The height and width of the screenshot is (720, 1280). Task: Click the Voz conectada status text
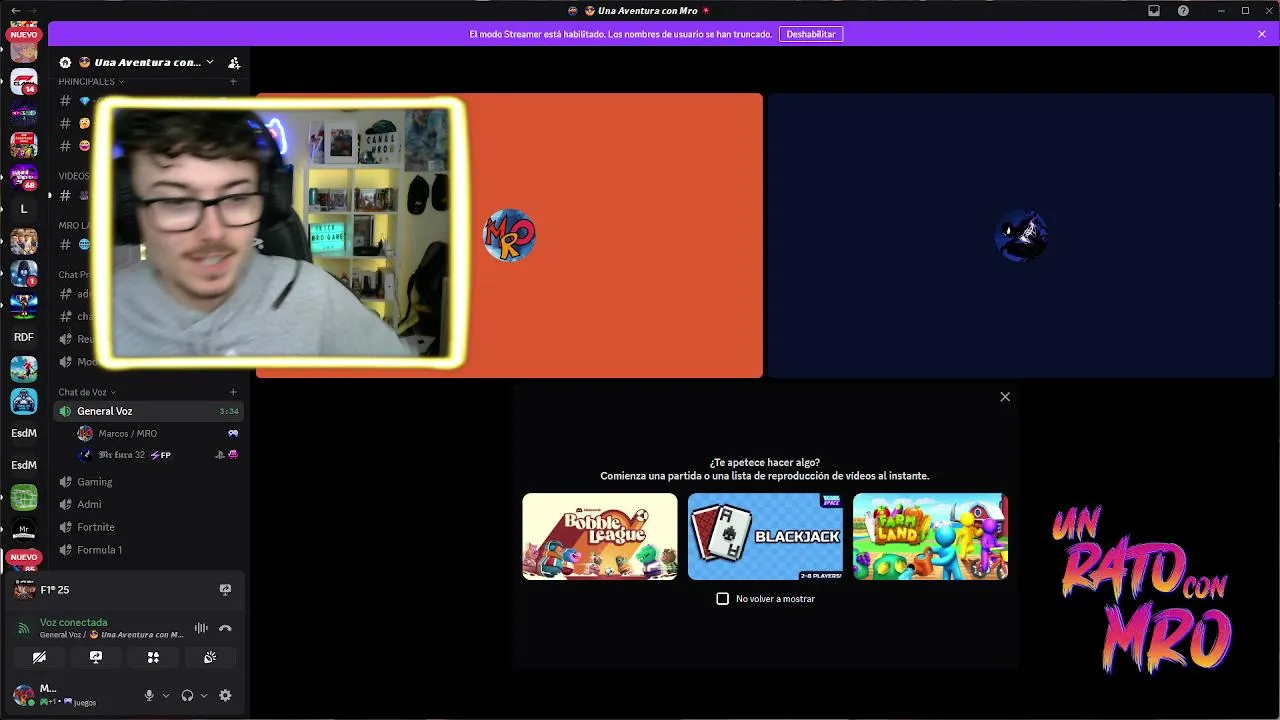[x=74, y=622]
